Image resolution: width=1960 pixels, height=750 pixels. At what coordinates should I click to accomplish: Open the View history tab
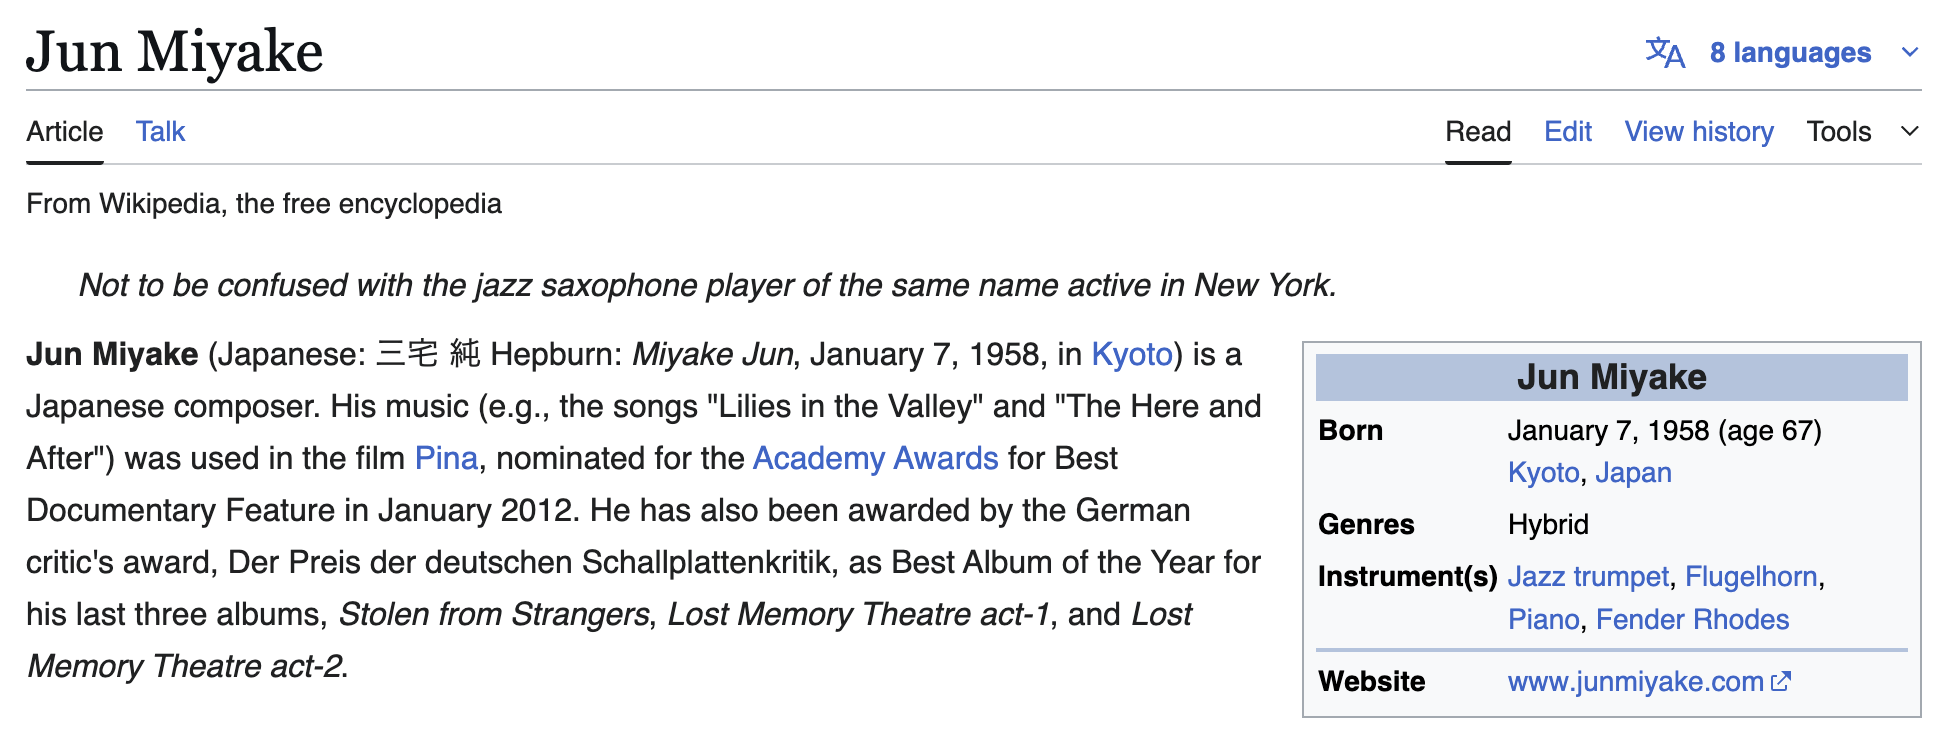point(1698,131)
